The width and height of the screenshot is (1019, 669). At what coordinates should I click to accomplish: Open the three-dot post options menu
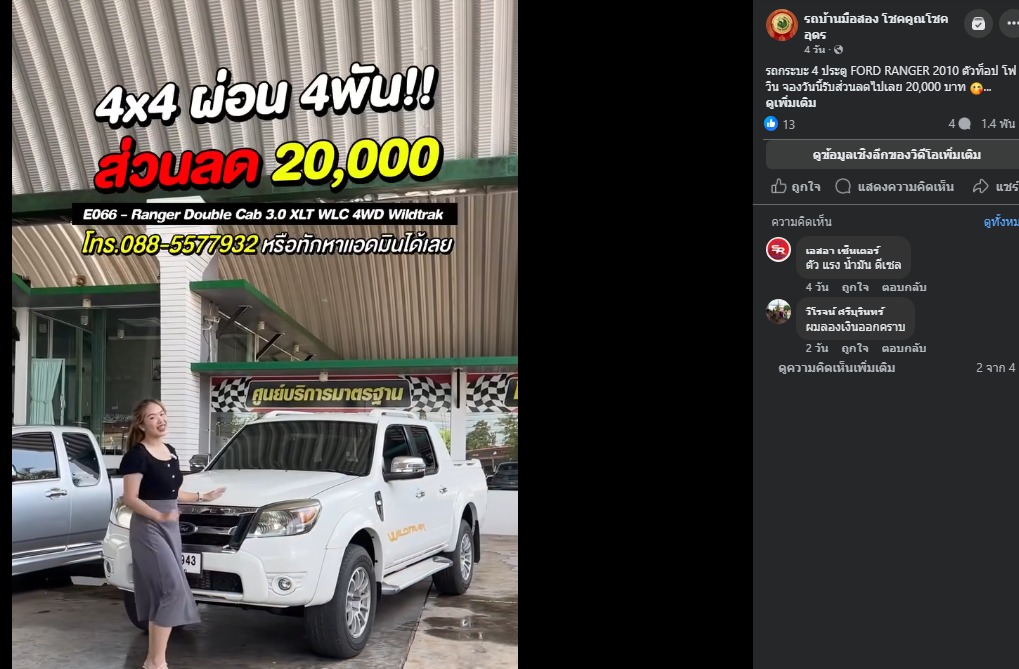[x=1011, y=24]
